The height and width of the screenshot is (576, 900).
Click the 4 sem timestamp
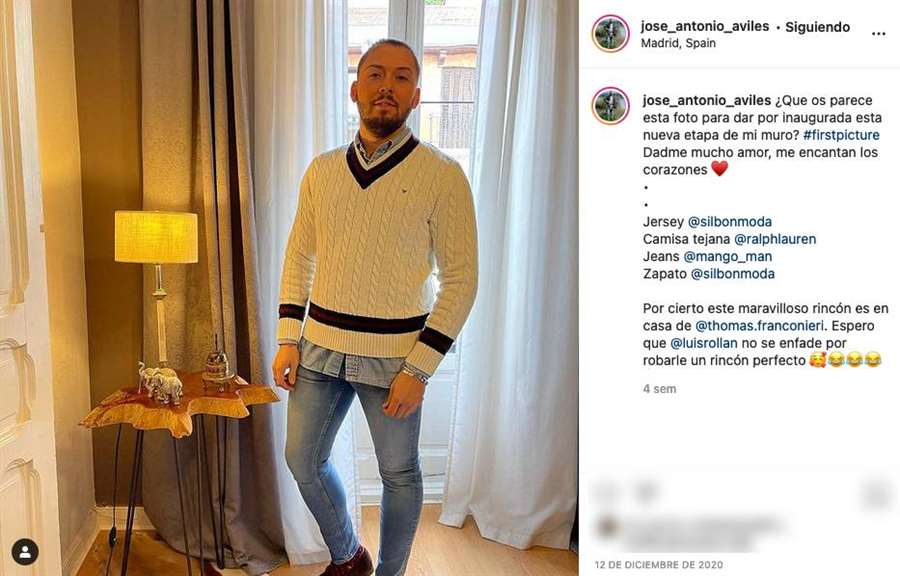[x=660, y=389]
